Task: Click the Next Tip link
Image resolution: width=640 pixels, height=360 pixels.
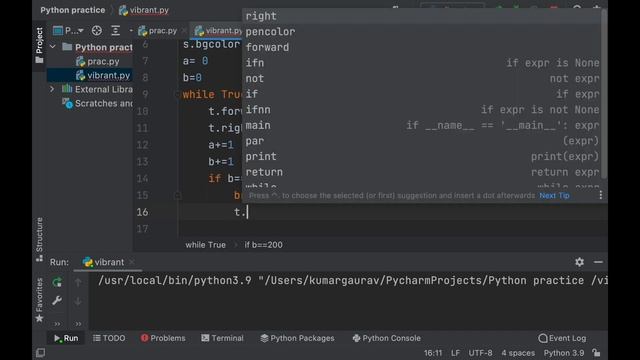Action: (554, 196)
